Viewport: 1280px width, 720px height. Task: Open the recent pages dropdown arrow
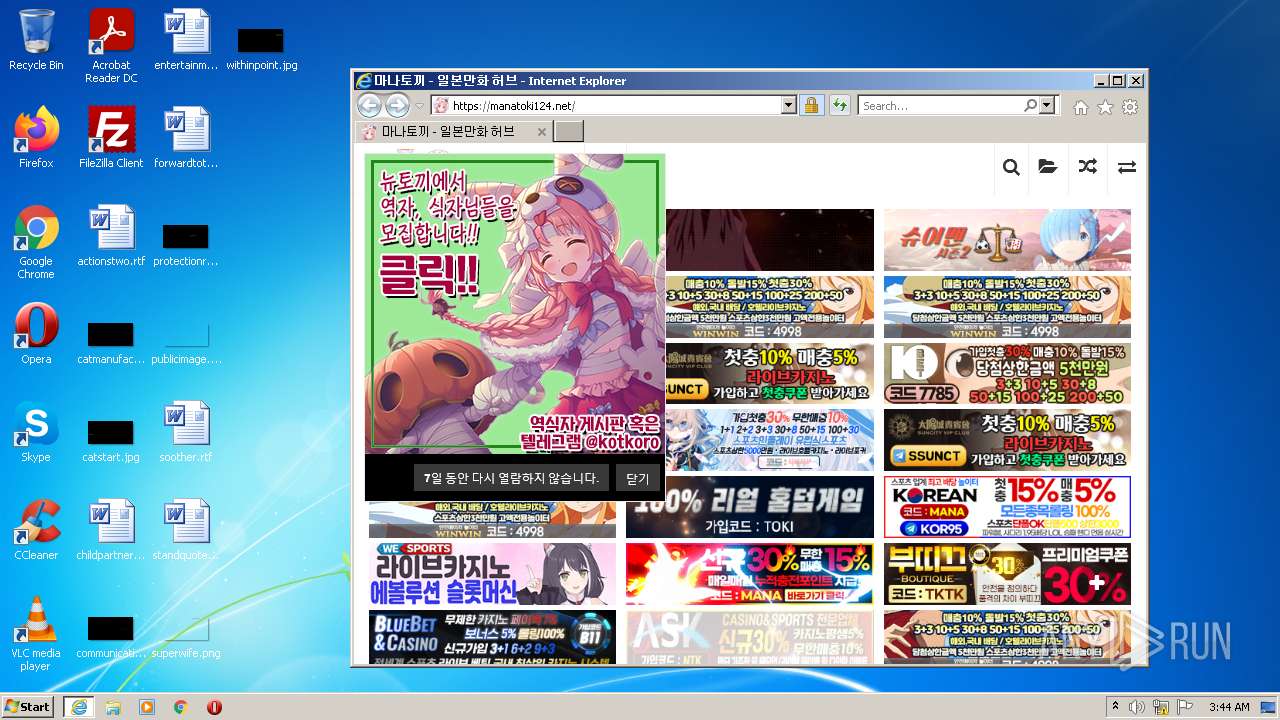click(x=420, y=106)
